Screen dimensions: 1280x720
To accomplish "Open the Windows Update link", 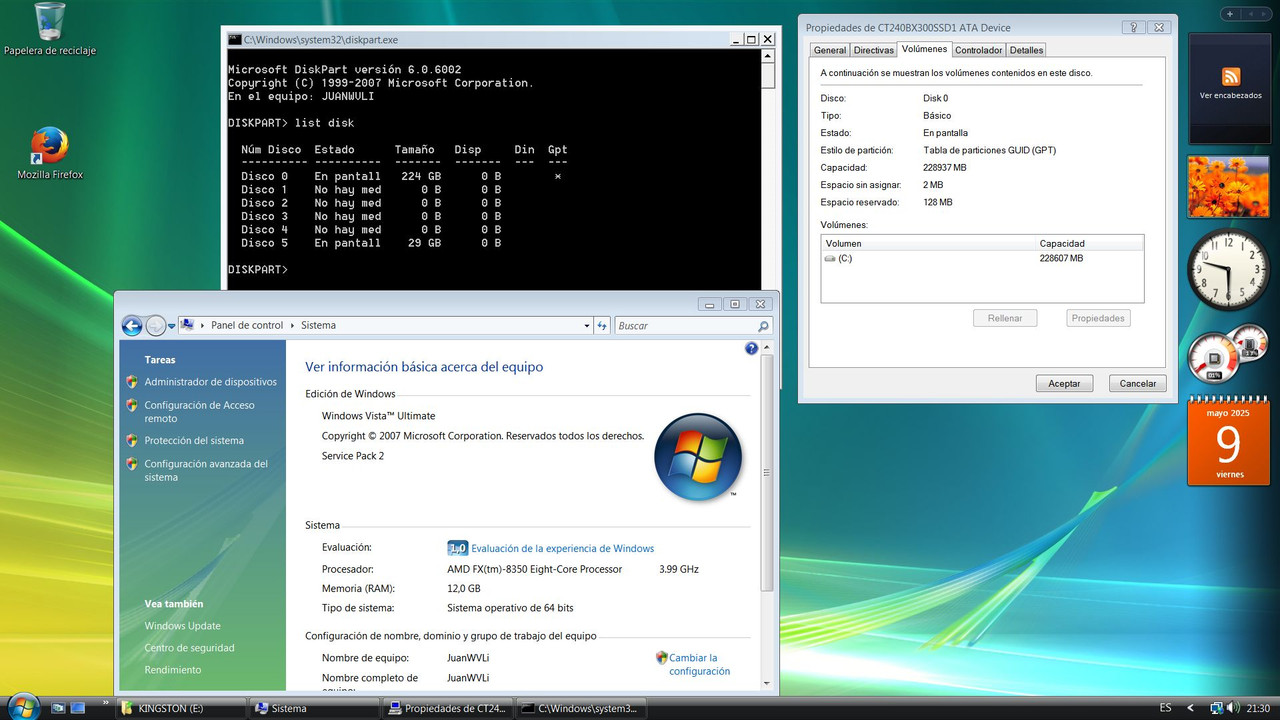I will pos(183,626).
